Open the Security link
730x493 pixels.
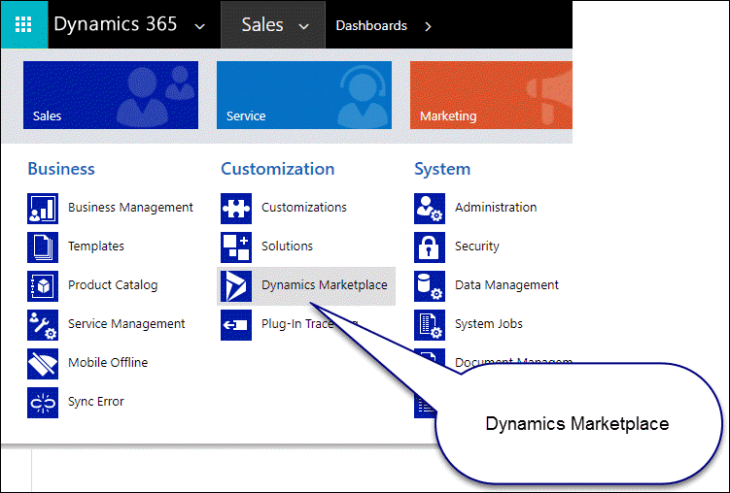click(x=477, y=246)
